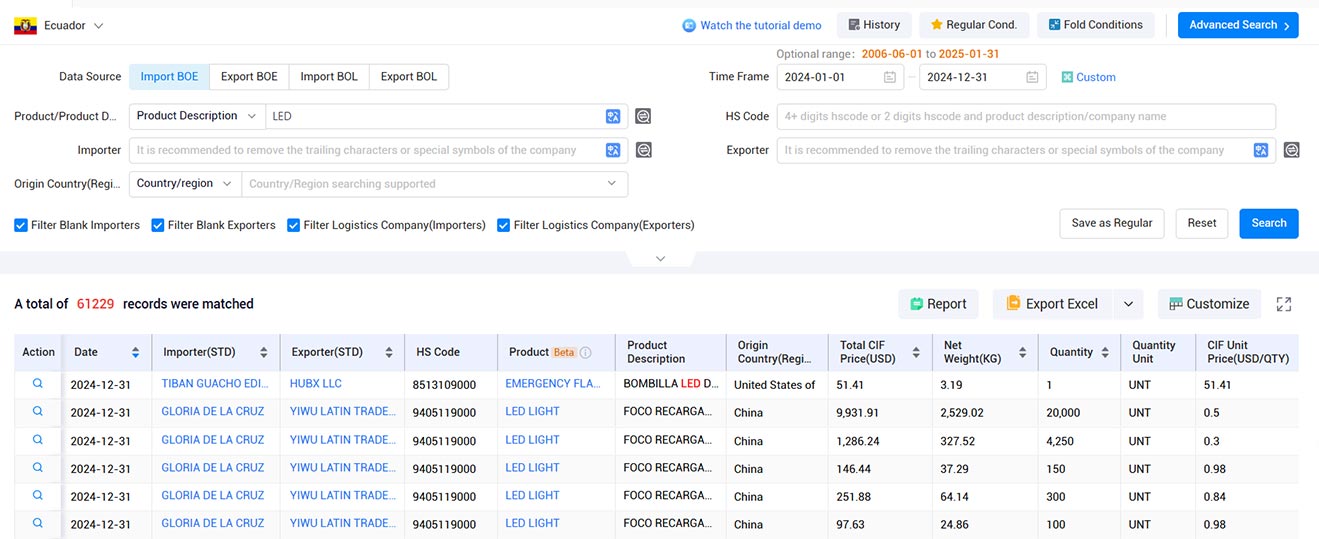Image resolution: width=1319 pixels, height=539 pixels.
Task: Click end date calendar icon
Action: [x=1032, y=77]
